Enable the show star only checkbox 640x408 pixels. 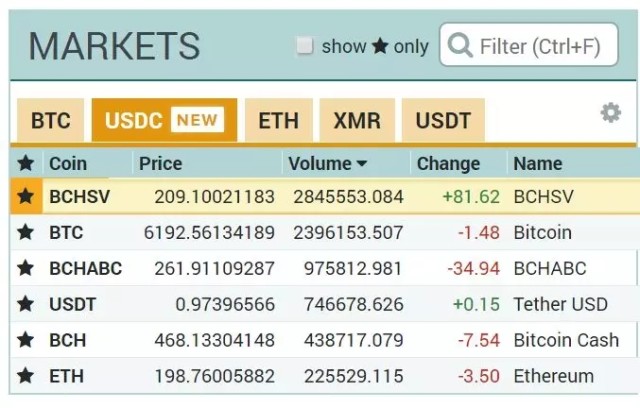tap(304, 45)
